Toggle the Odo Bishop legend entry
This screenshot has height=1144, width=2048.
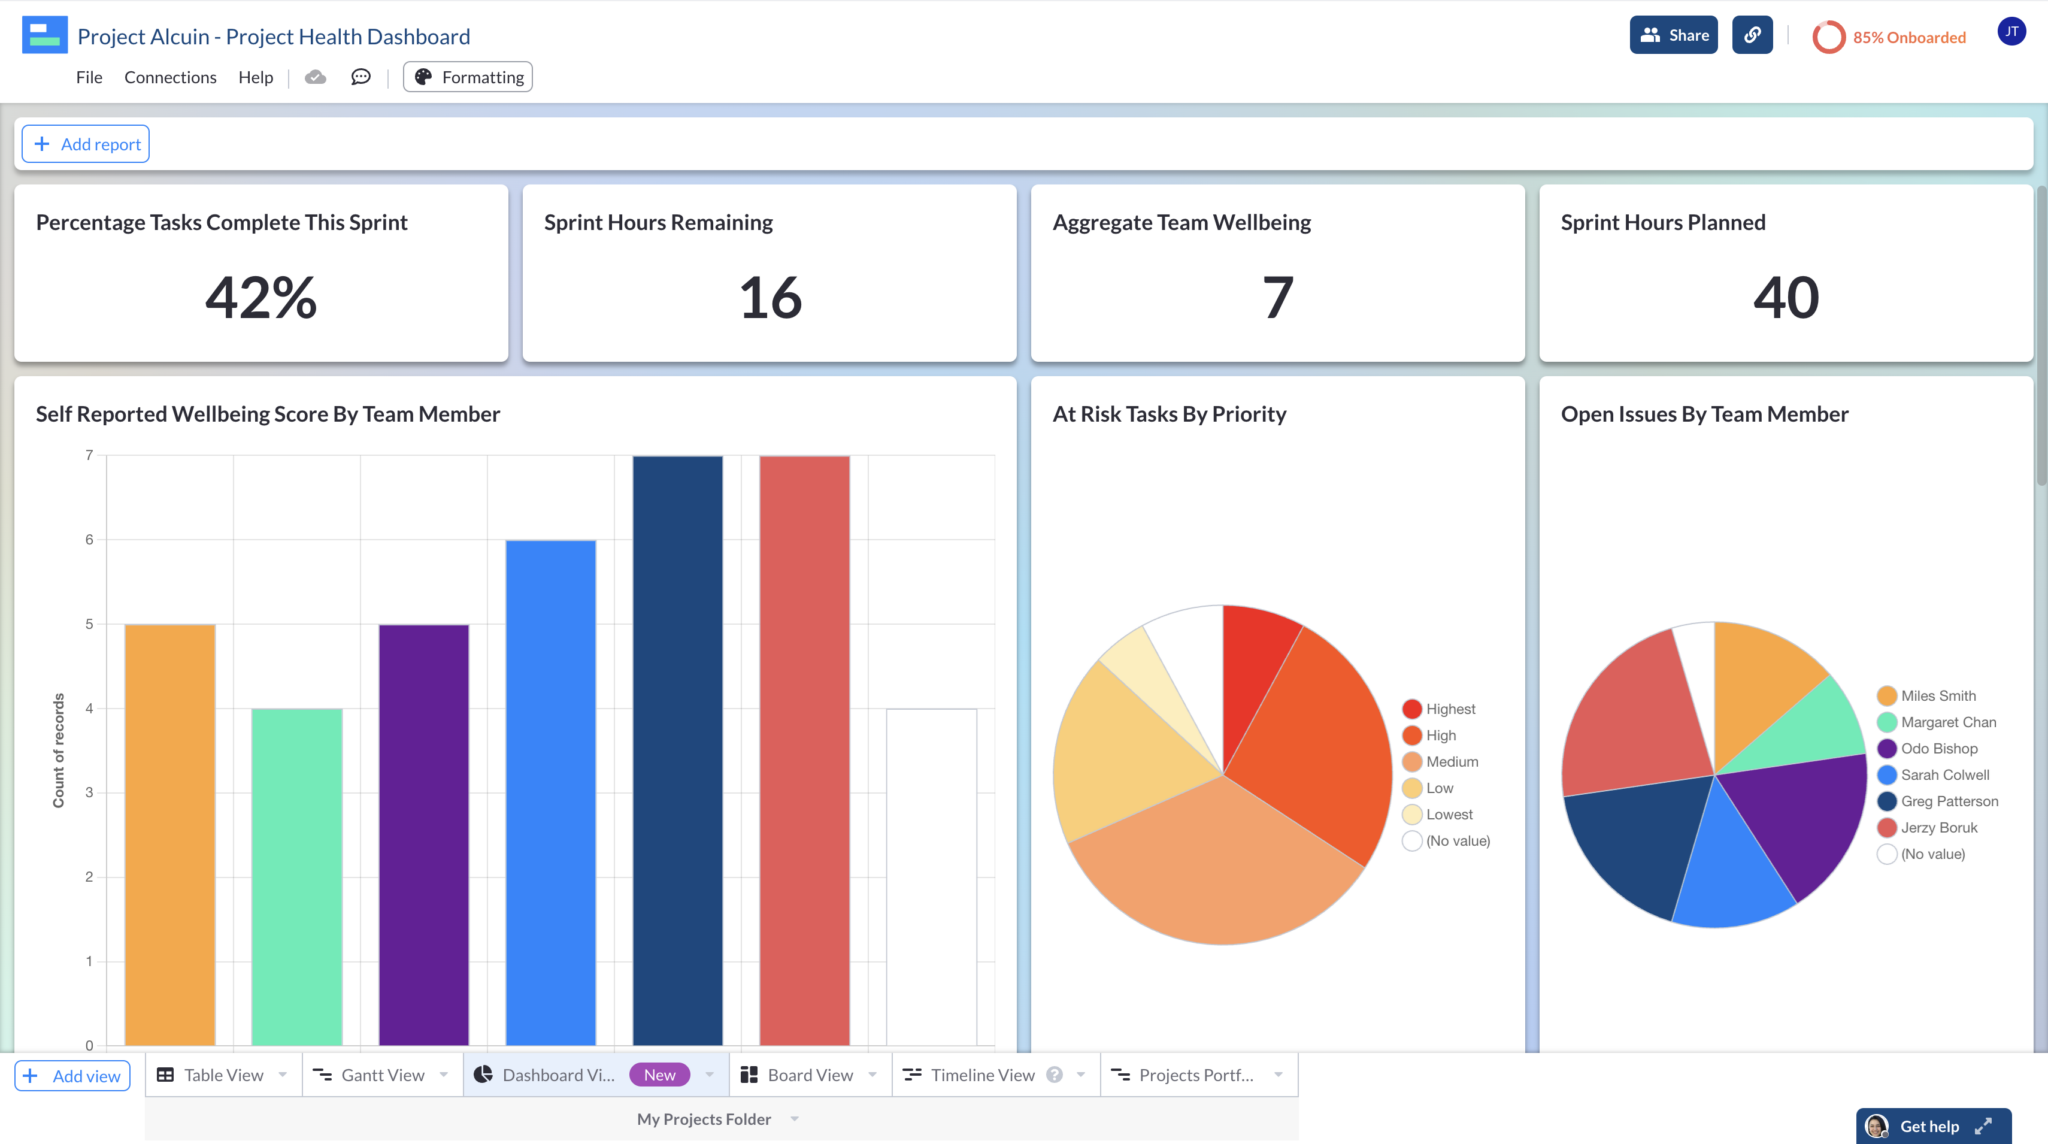pyautogui.click(x=1928, y=749)
